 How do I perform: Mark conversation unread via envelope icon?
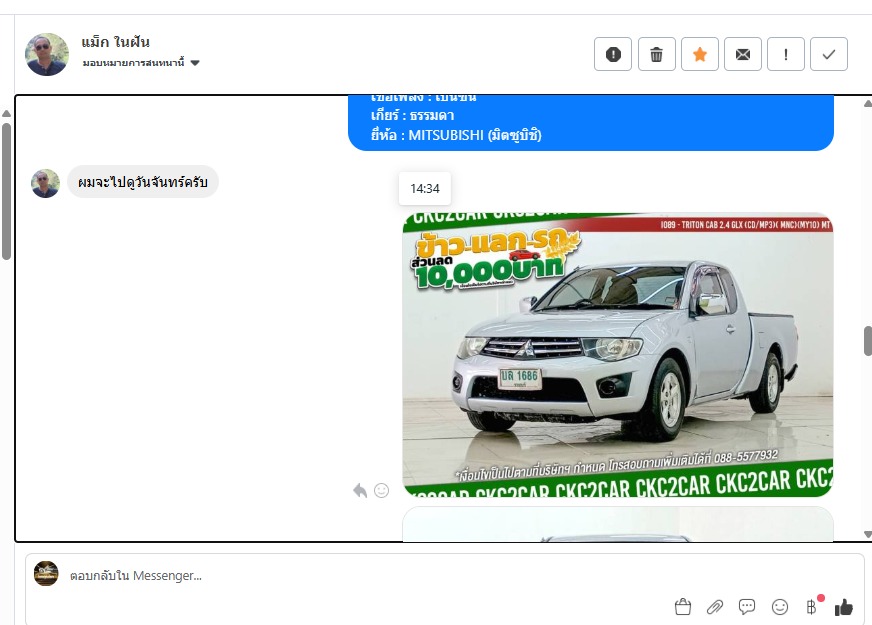(742, 54)
